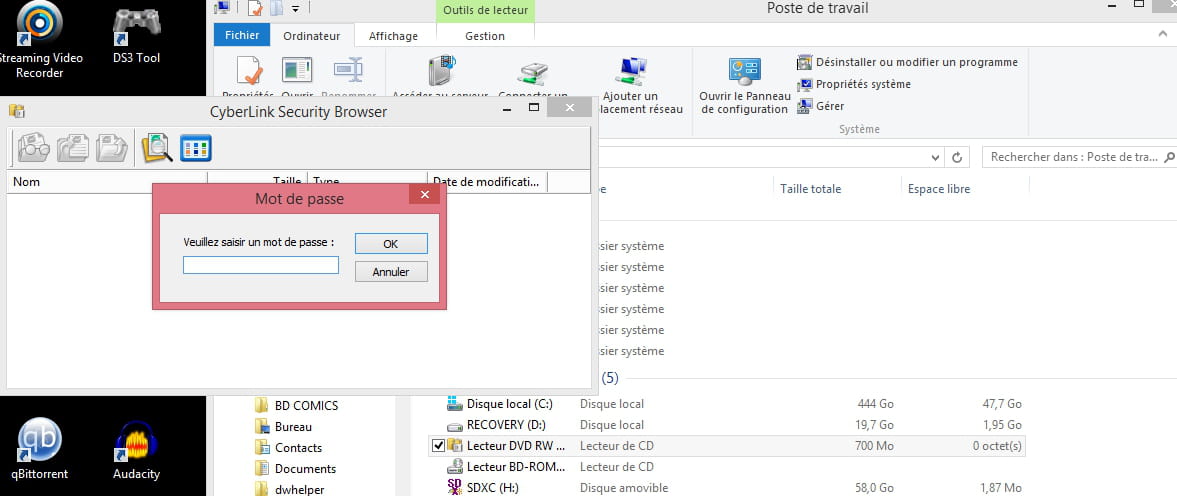Maximize the CyberLink Security Browser window
The image size is (1177, 496).
[534, 108]
